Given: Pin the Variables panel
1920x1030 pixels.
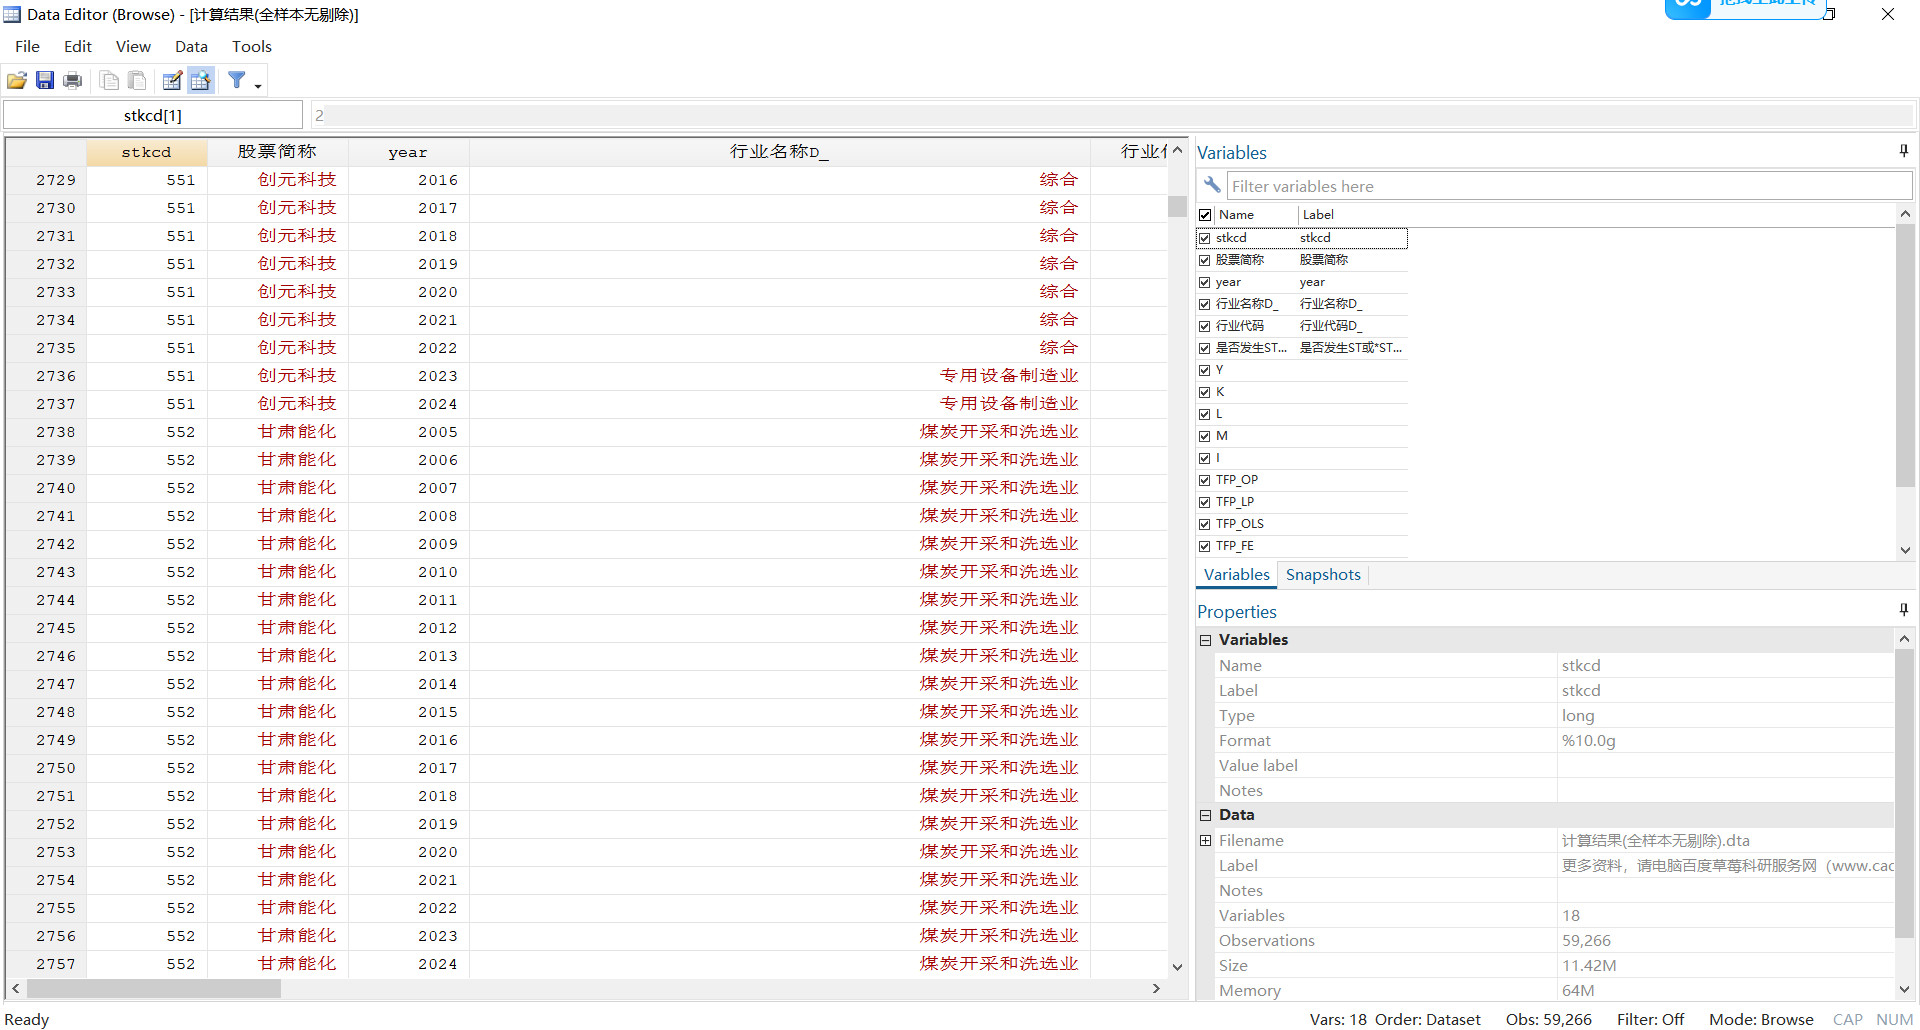Looking at the screenshot, I should coord(1904,151).
